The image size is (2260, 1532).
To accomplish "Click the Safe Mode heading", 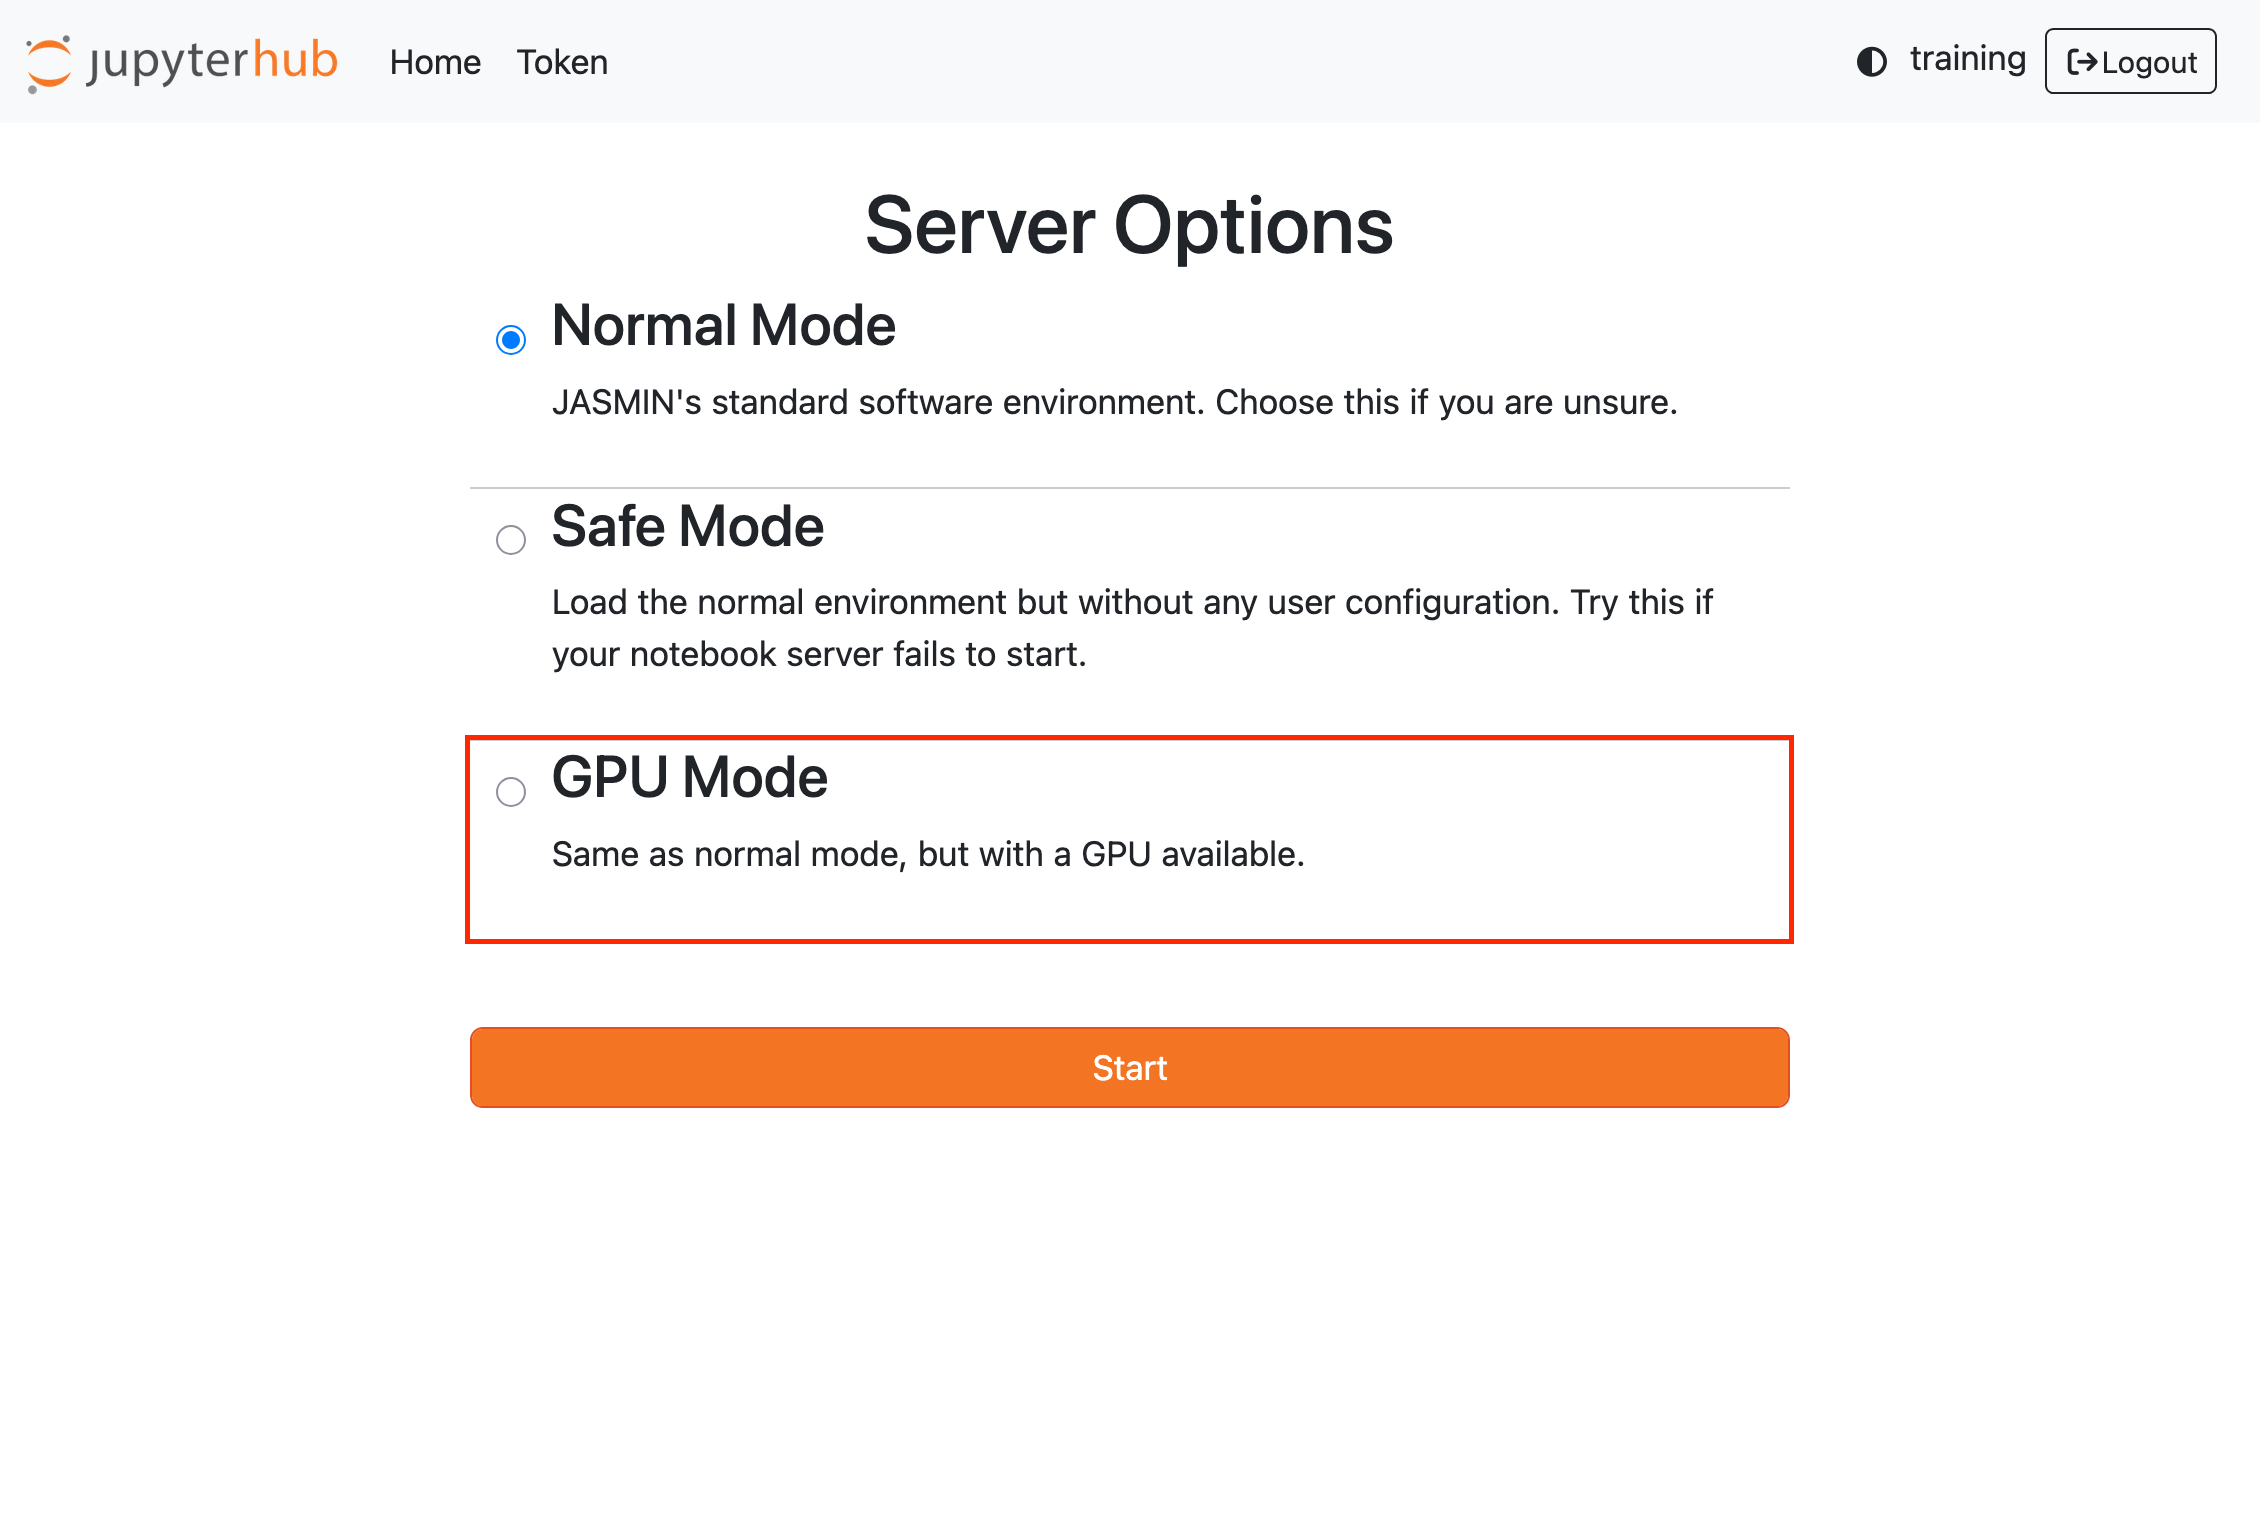I will (686, 527).
